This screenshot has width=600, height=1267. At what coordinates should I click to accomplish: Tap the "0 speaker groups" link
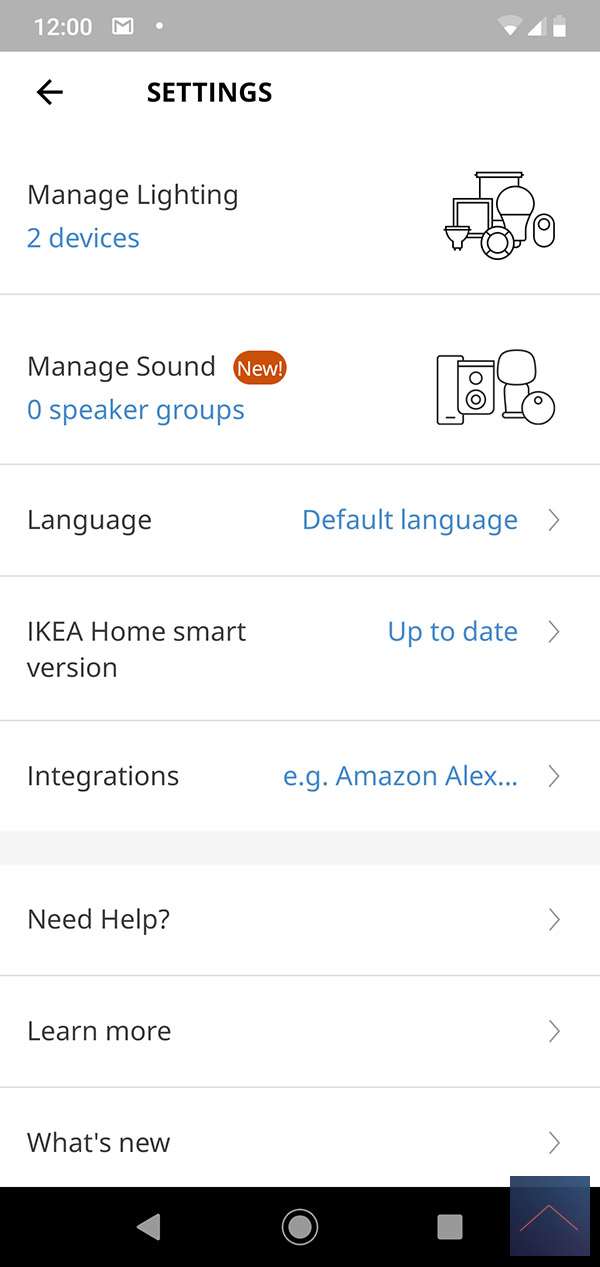(136, 410)
